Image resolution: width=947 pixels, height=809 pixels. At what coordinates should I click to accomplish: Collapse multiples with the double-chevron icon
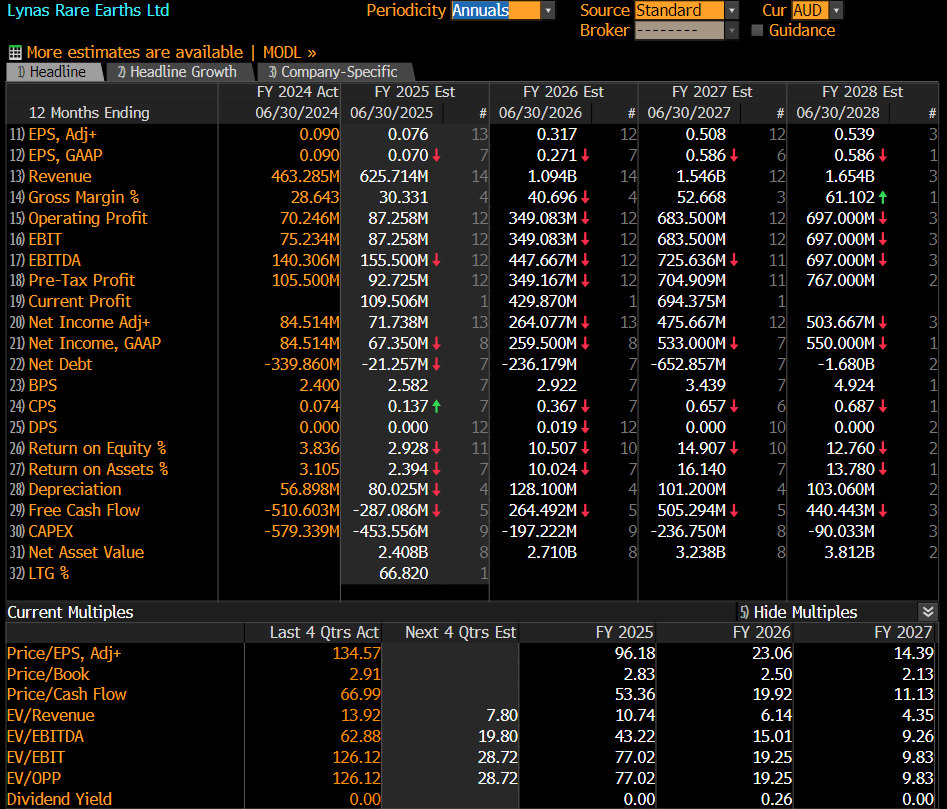[x=928, y=612]
